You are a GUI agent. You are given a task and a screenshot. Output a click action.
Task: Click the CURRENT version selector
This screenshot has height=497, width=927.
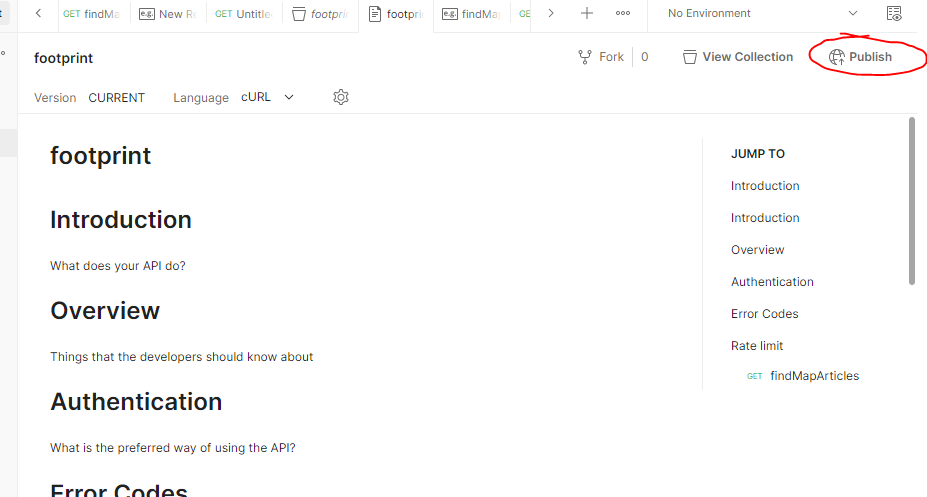click(x=116, y=98)
